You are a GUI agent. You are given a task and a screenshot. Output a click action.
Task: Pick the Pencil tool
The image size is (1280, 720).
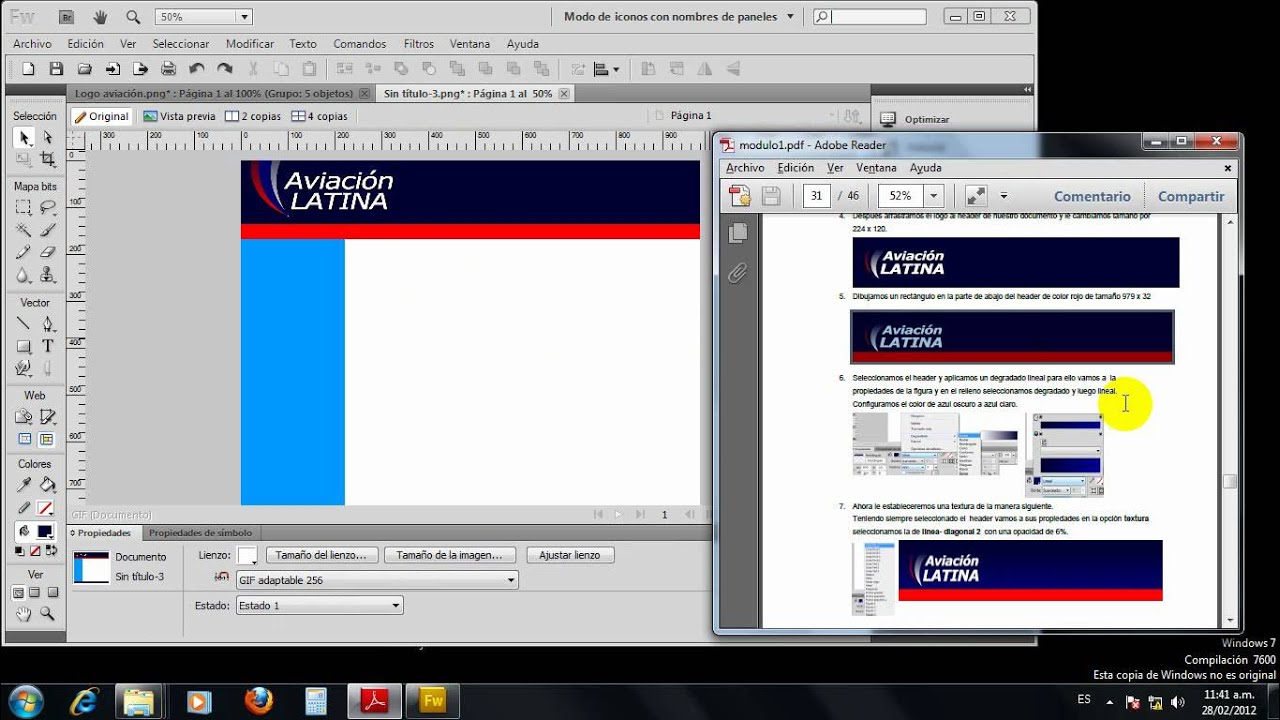coord(24,253)
